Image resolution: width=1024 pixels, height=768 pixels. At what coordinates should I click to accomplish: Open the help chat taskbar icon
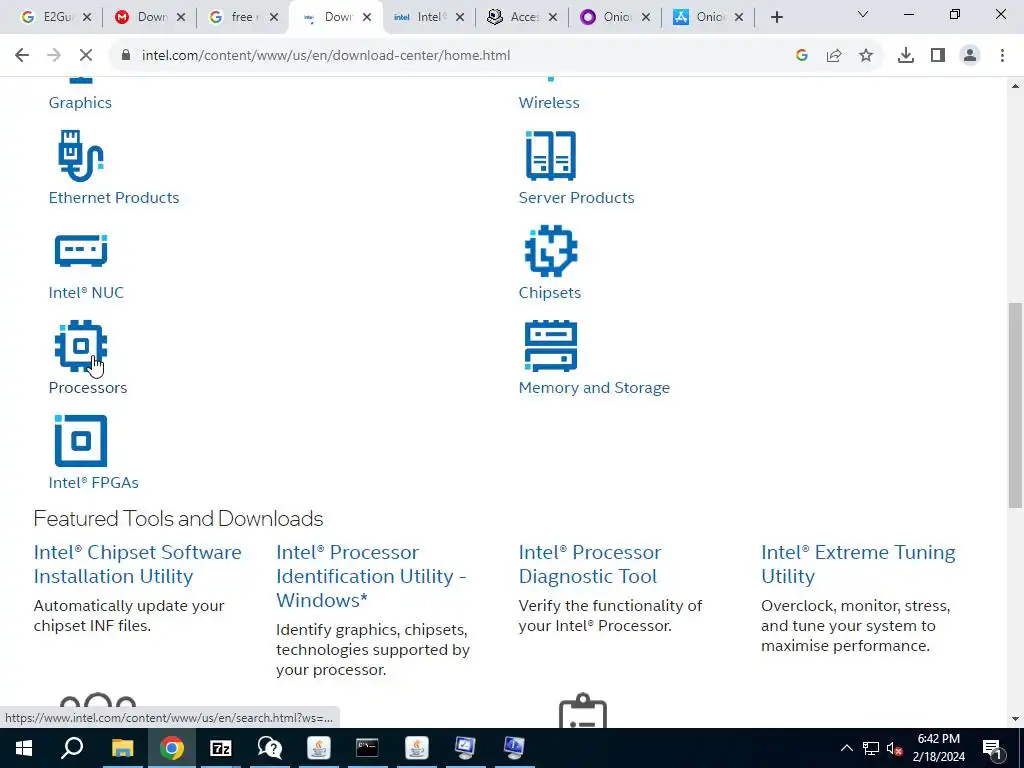click(x=269, y=748)
